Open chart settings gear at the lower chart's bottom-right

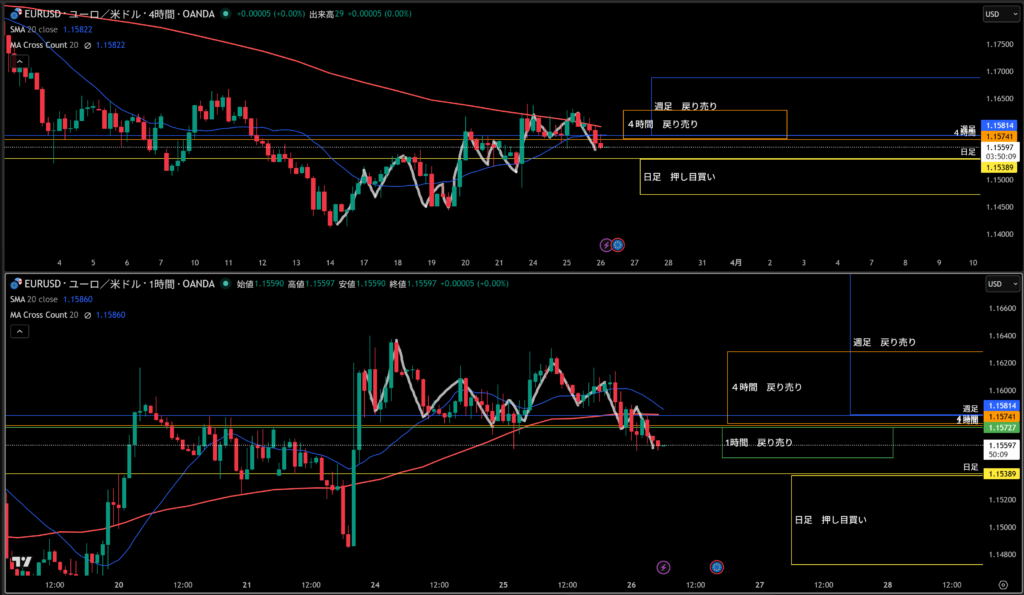tap(1003, 582)
